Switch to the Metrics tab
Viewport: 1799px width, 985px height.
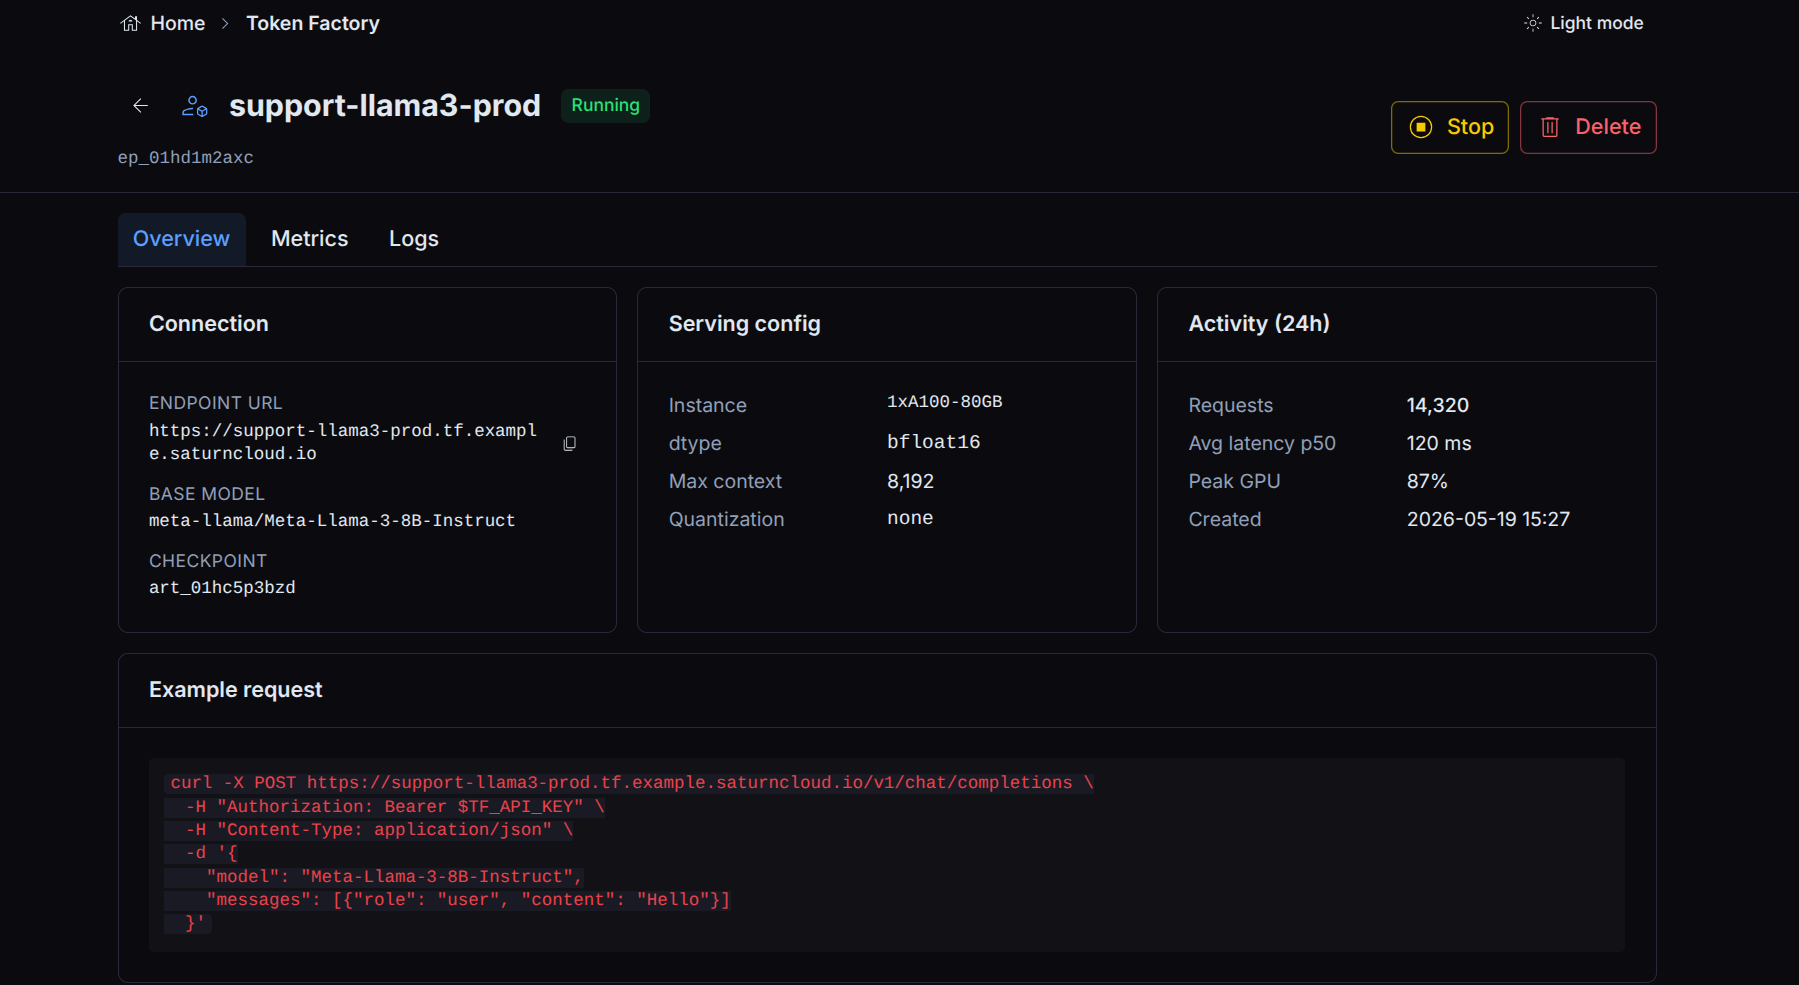tap(309, 239)
